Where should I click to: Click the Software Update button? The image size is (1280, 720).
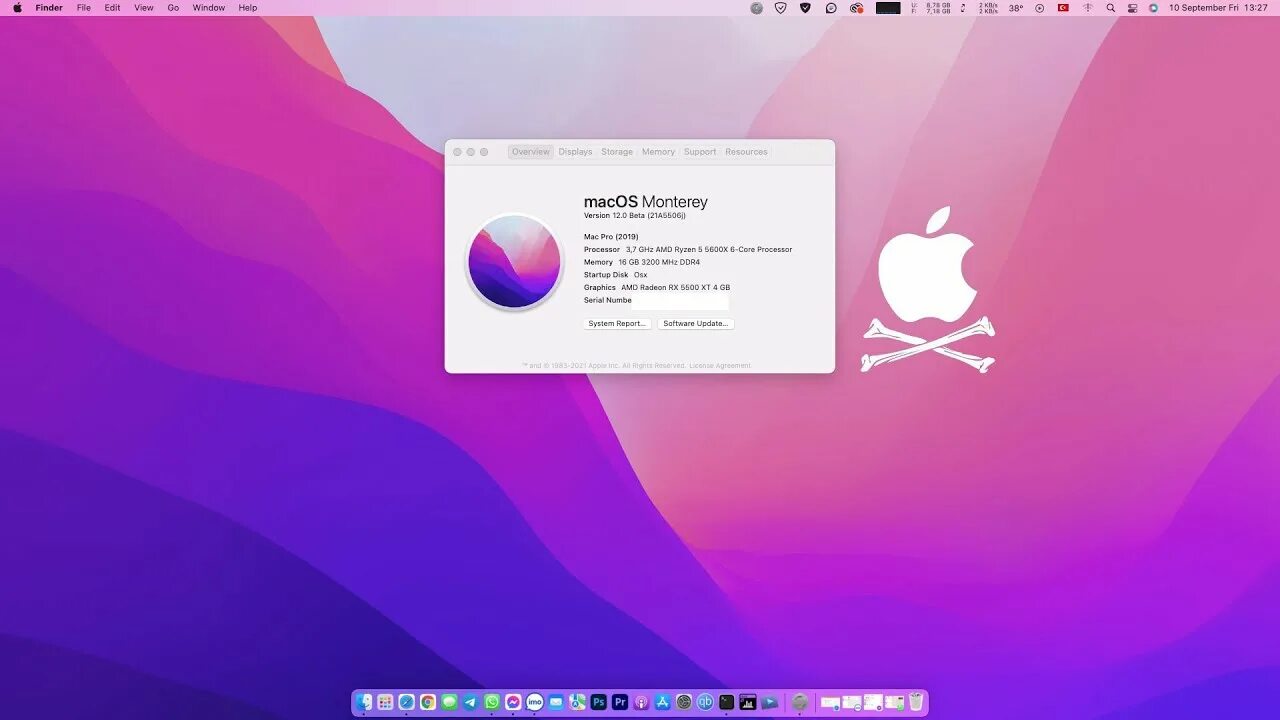point(695,323)
